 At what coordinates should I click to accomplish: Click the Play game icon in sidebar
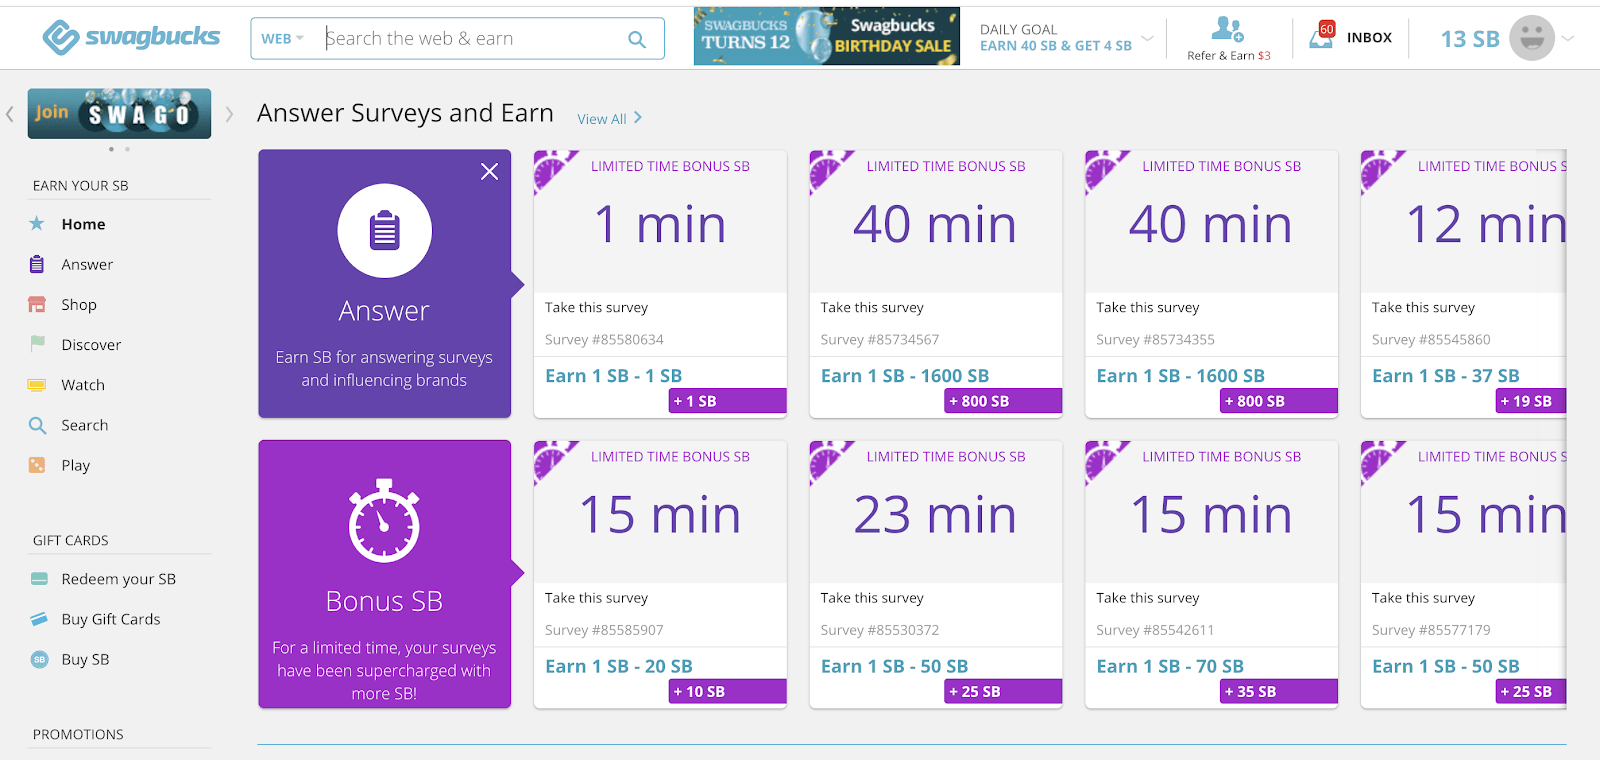(x=37, y=465)
